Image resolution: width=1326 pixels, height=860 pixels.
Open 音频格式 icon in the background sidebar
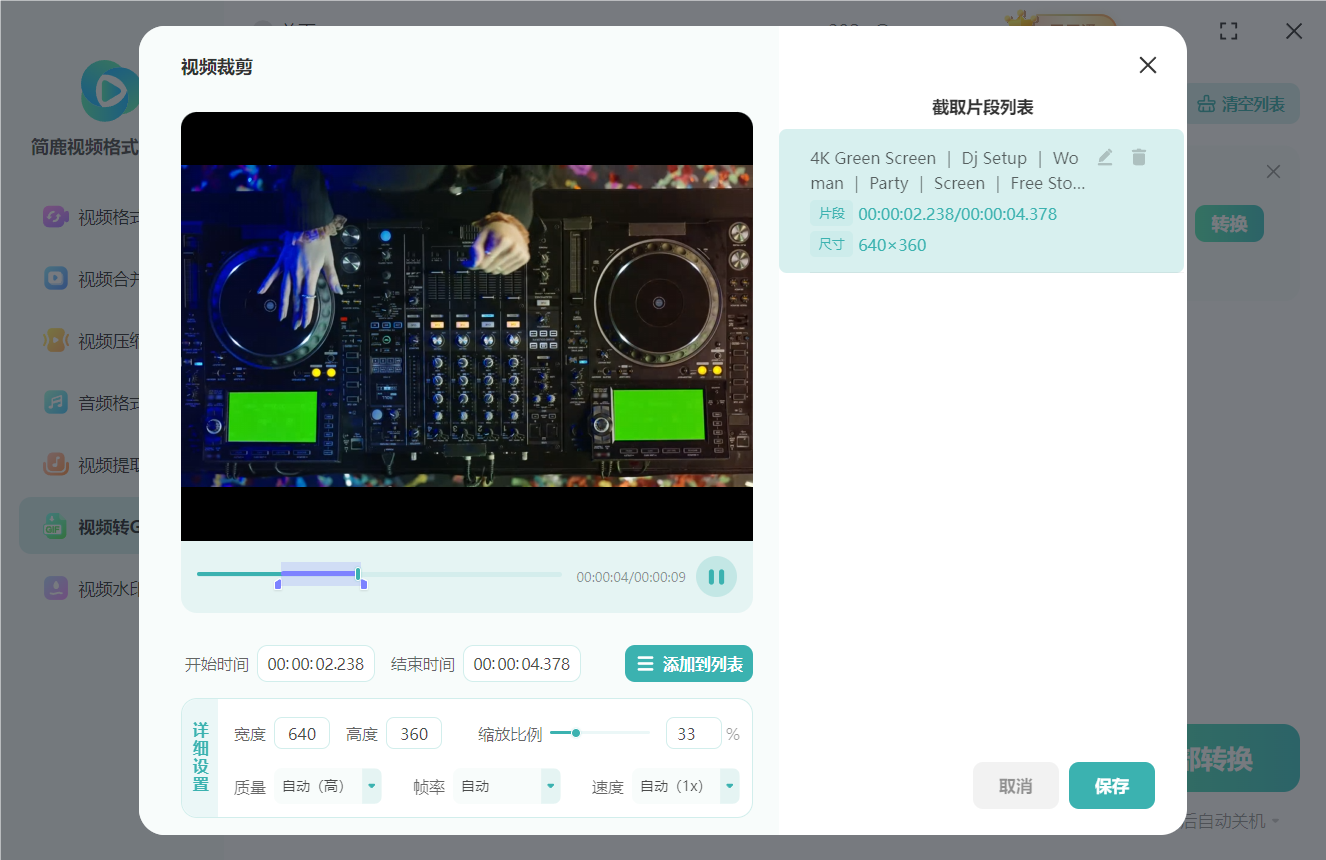click(x=56, y=403)
